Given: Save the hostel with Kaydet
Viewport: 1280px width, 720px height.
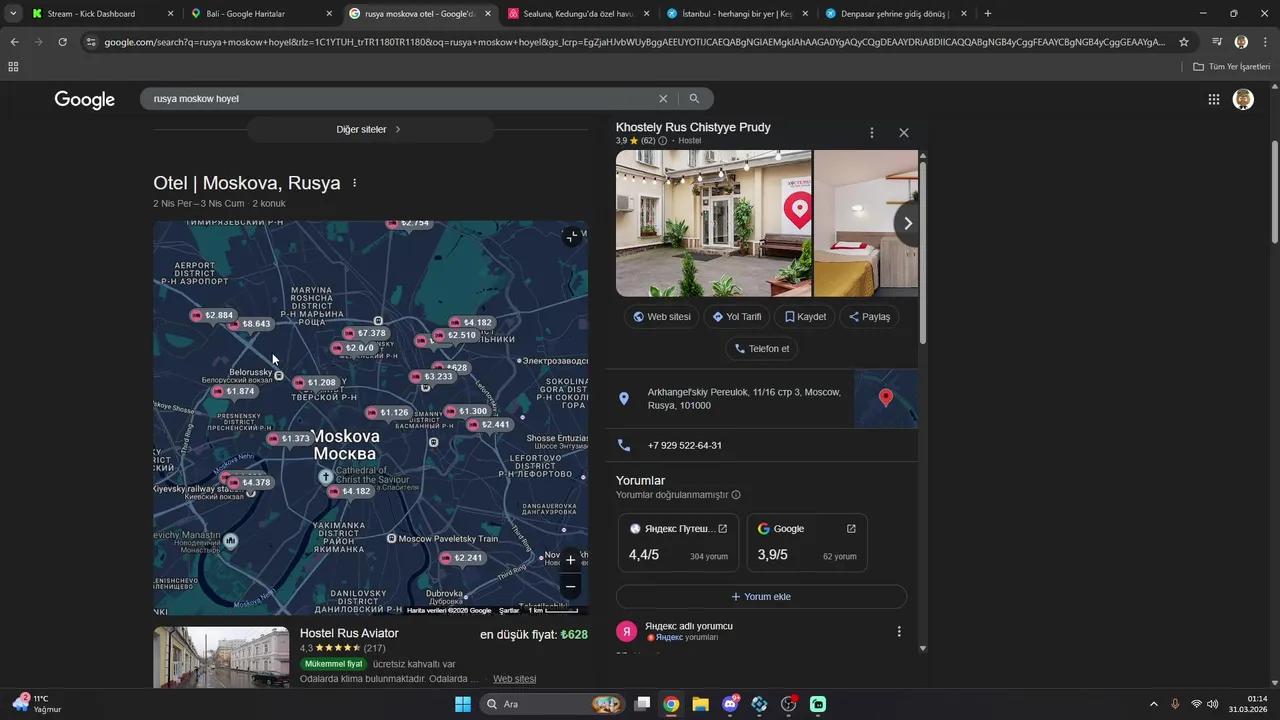Looking at the screenshot, I should [x=805, y=317].
